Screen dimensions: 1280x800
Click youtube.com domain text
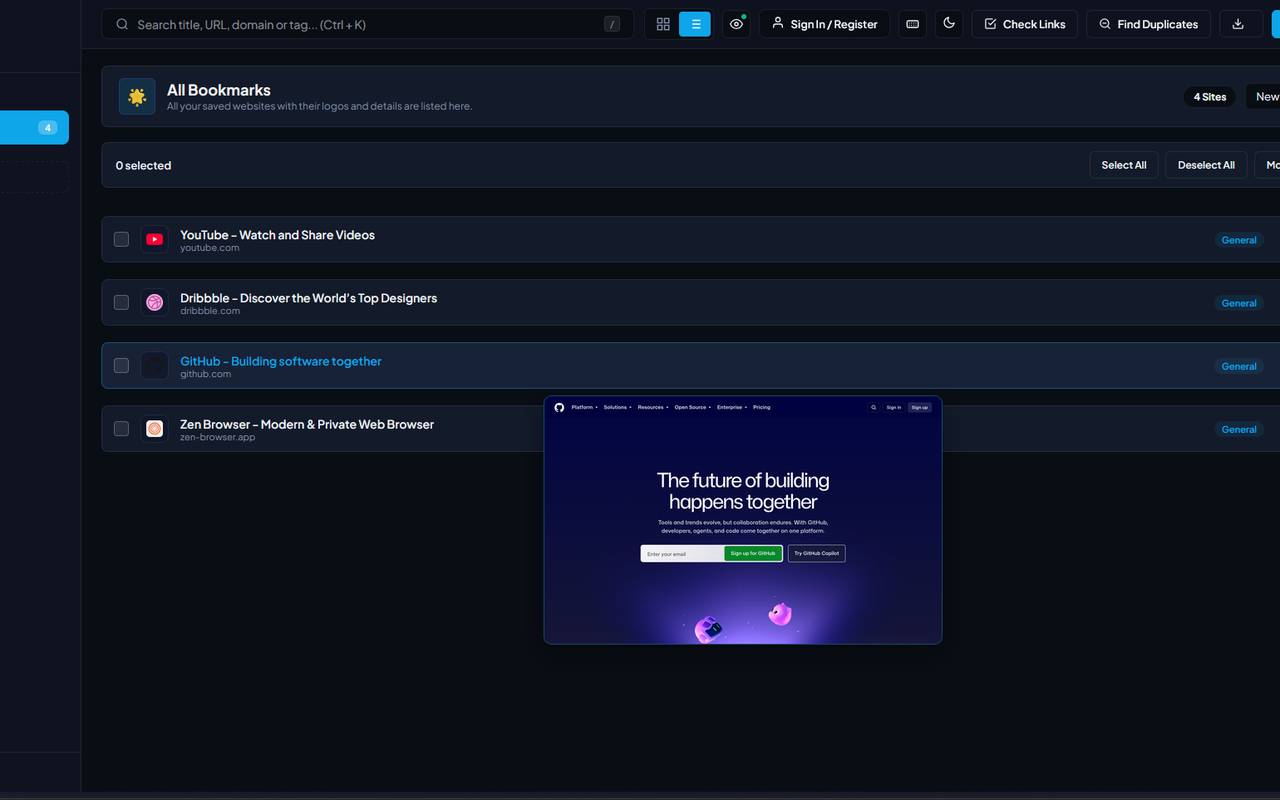pyautogui.click(x=209, y=248)
